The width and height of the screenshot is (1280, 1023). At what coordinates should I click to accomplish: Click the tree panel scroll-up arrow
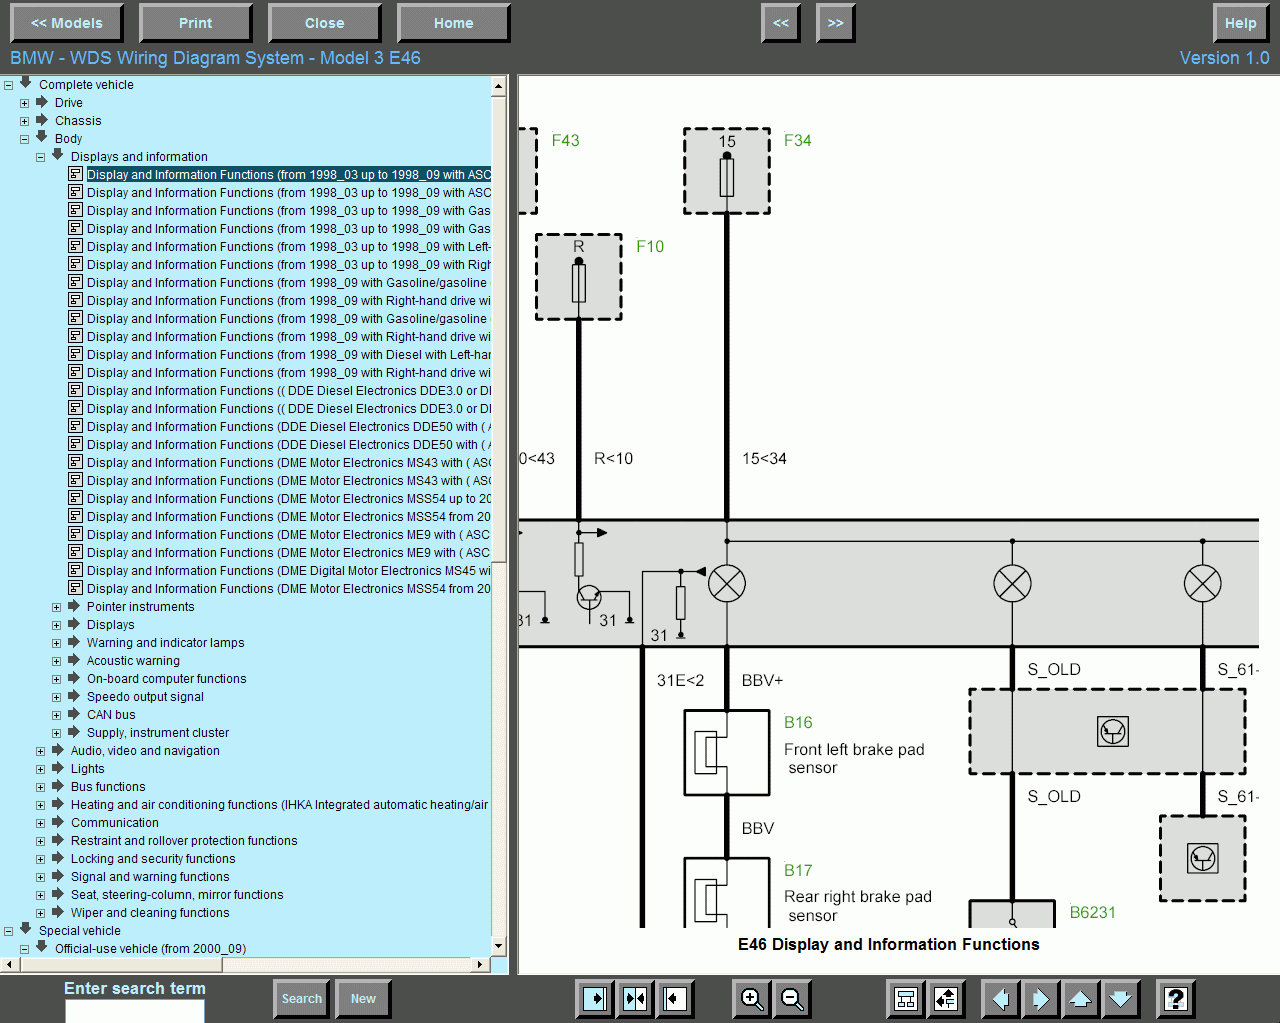point(498,86)
